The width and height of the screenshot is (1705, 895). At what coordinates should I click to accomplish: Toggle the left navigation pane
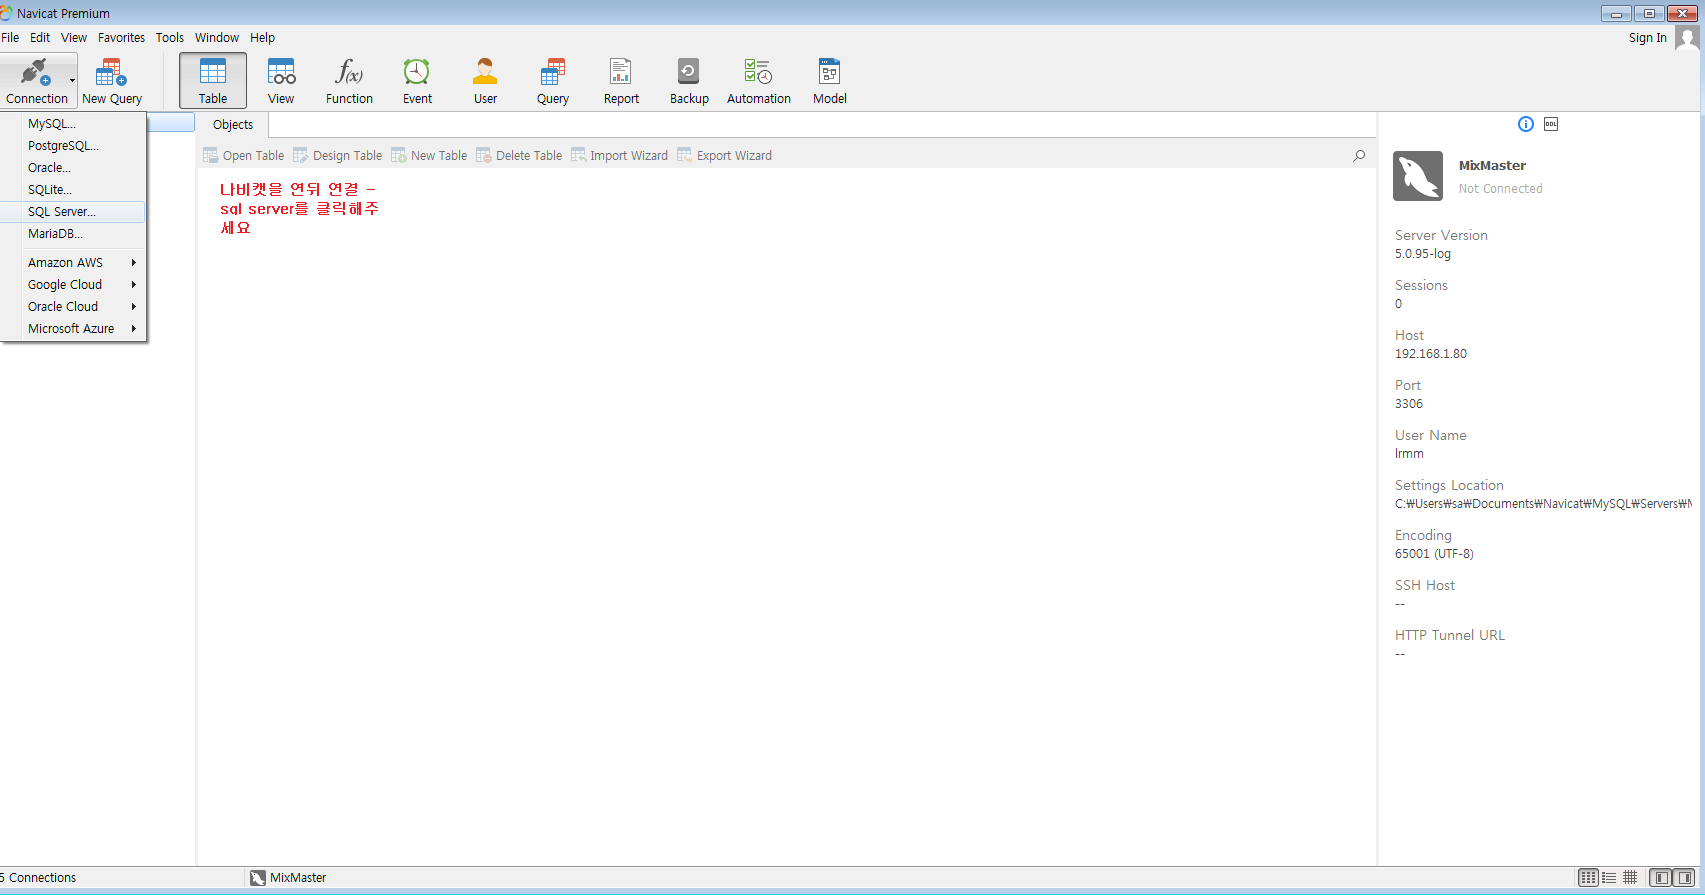(1661, 877)
